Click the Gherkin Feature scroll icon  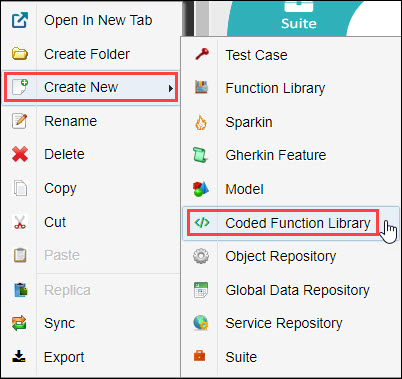point(200,155)
